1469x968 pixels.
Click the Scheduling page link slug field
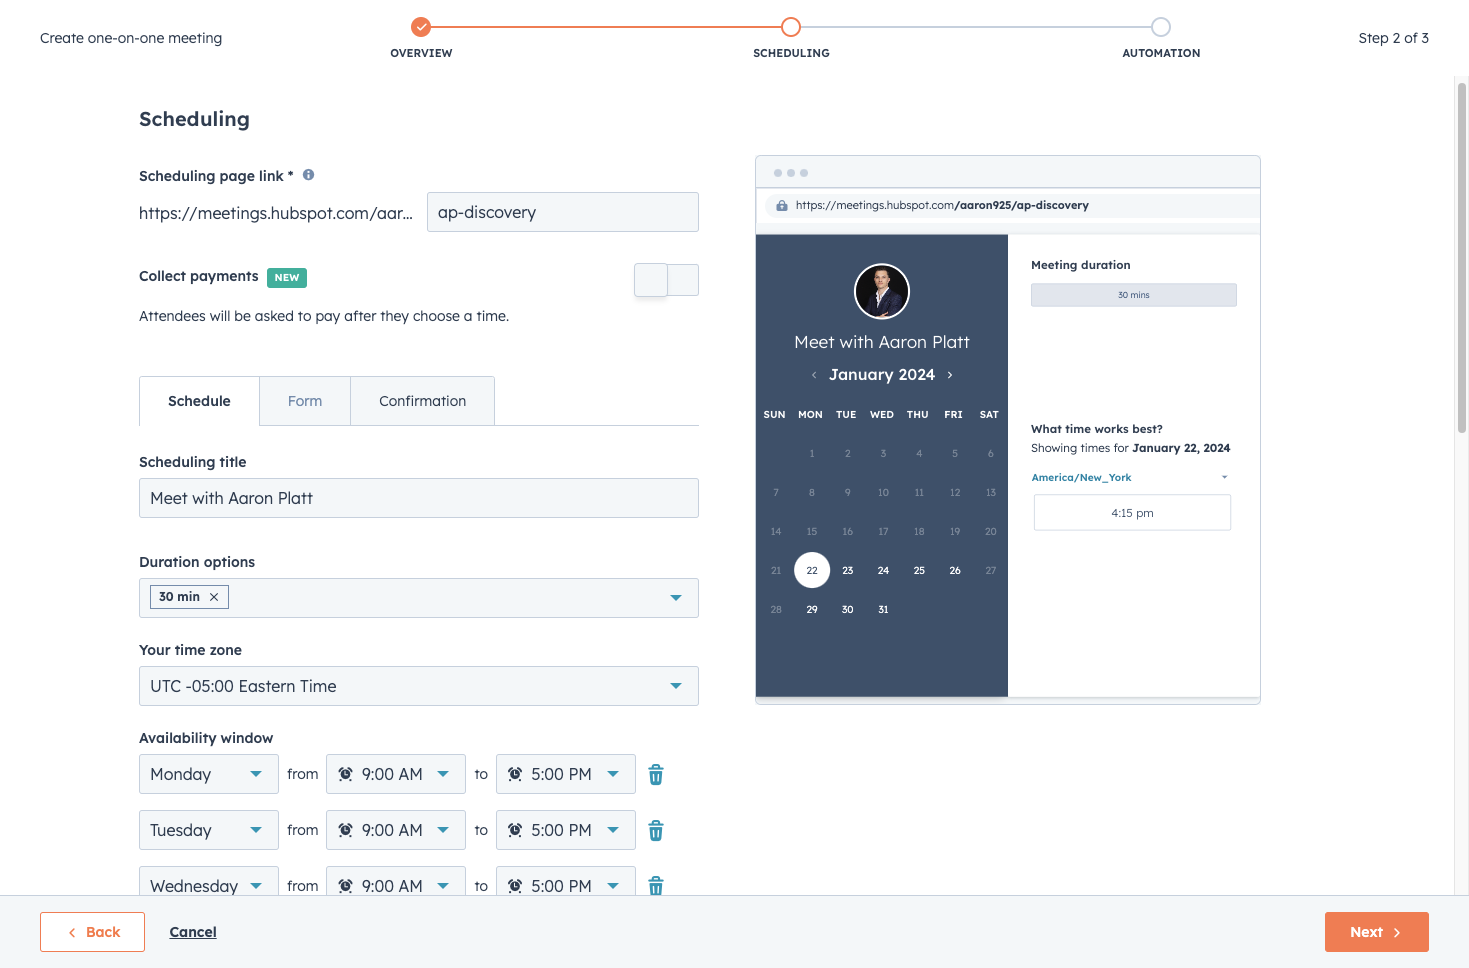pos(563,212)
